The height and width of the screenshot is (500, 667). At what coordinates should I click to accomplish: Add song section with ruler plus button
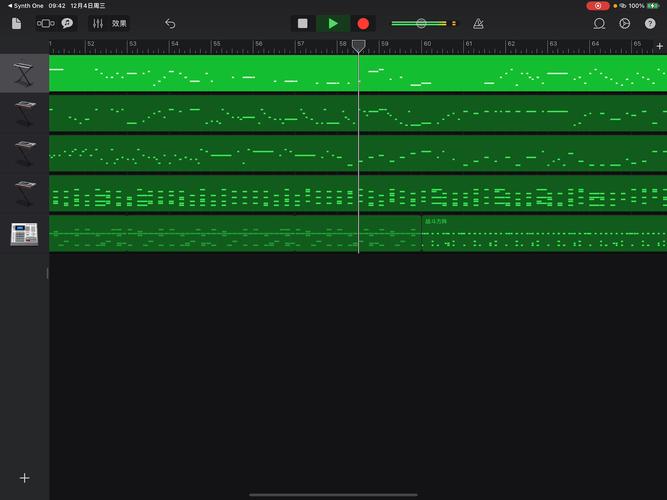659,46
